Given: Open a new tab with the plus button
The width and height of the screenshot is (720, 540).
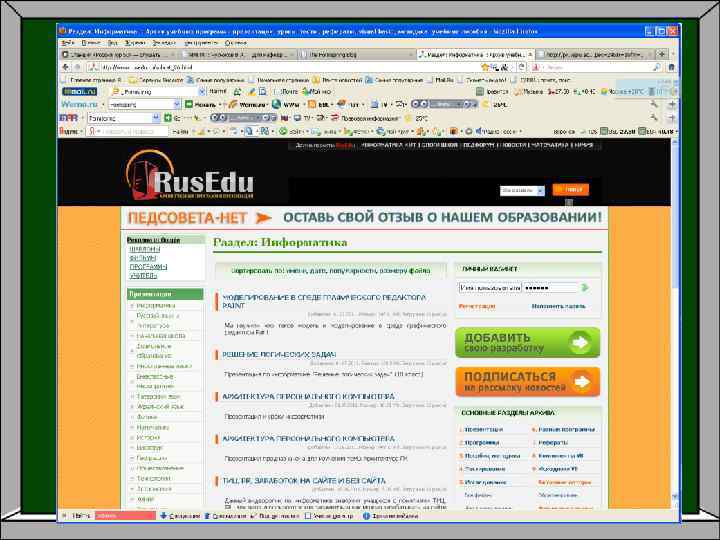Looking at the screenshot, I should tap(662, 54).
